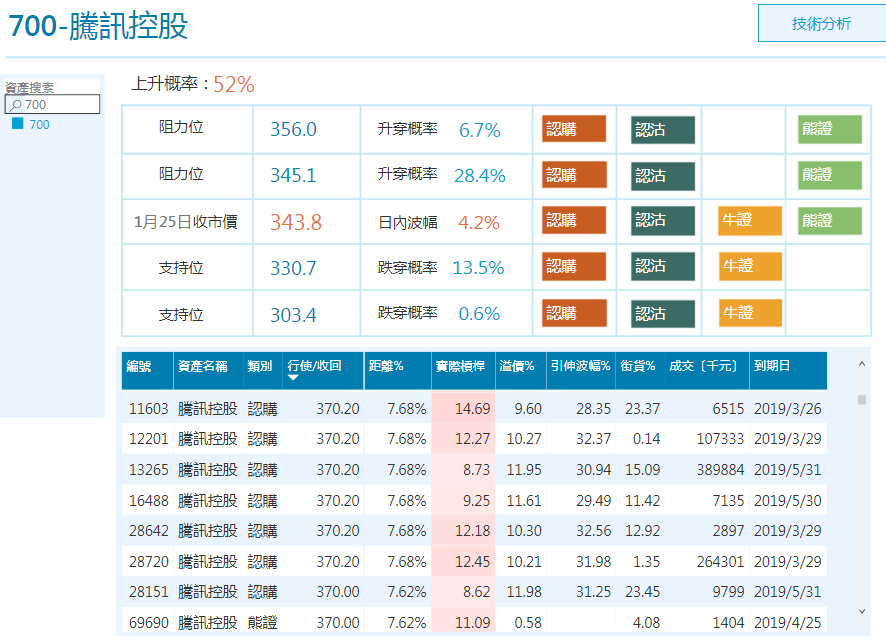
Task: Select warrant row 11603
Action: 474,408
